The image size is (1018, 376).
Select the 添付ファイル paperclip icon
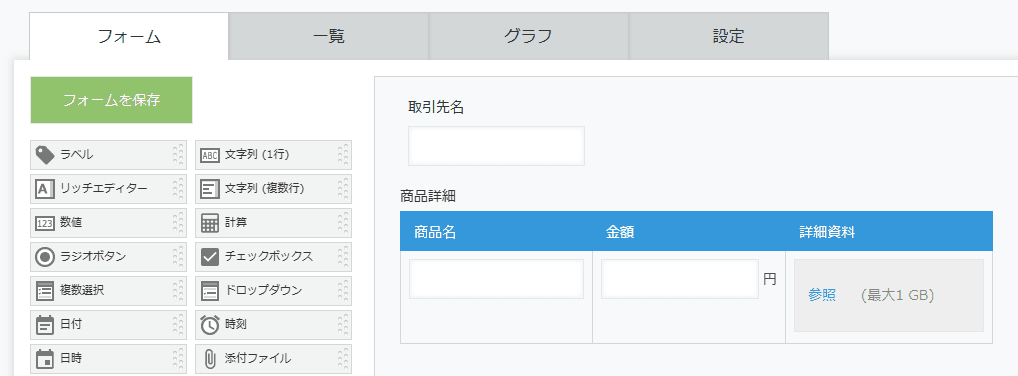[210, 358]
